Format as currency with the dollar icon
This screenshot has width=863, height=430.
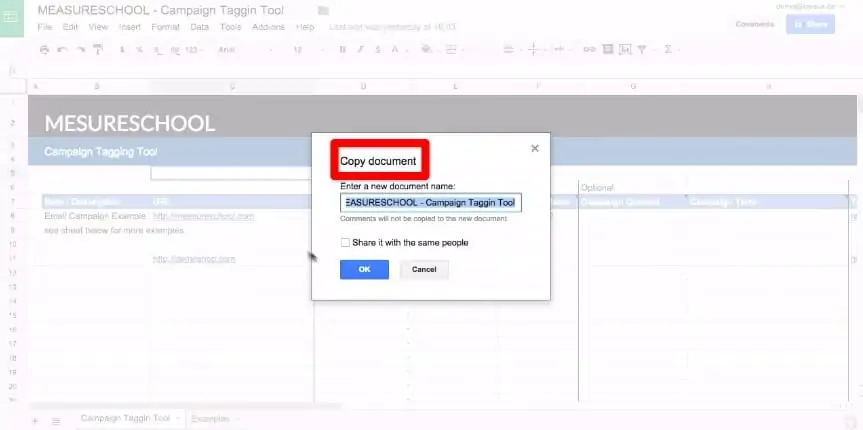coord(122,50)
